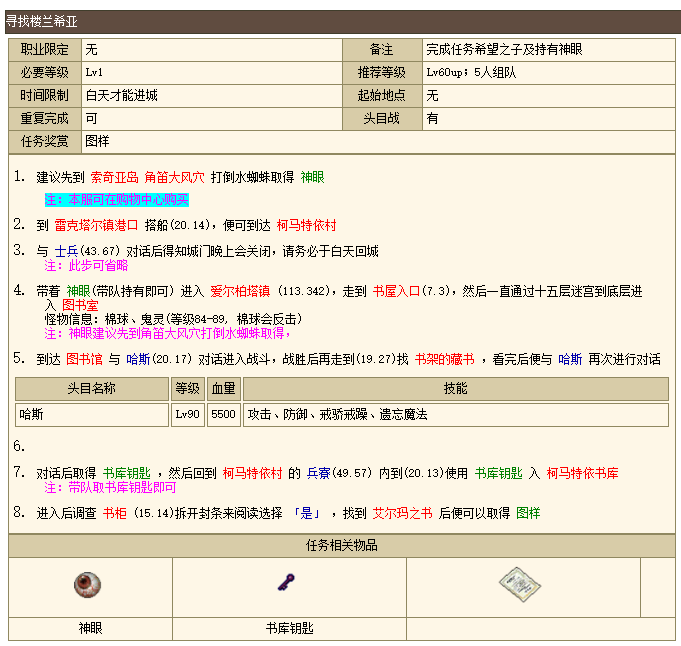The height and width of the screenshot is (646, 681).
Task: Click the 完成任务希望之子及持有神眼 cell
Action: (549, 50)
